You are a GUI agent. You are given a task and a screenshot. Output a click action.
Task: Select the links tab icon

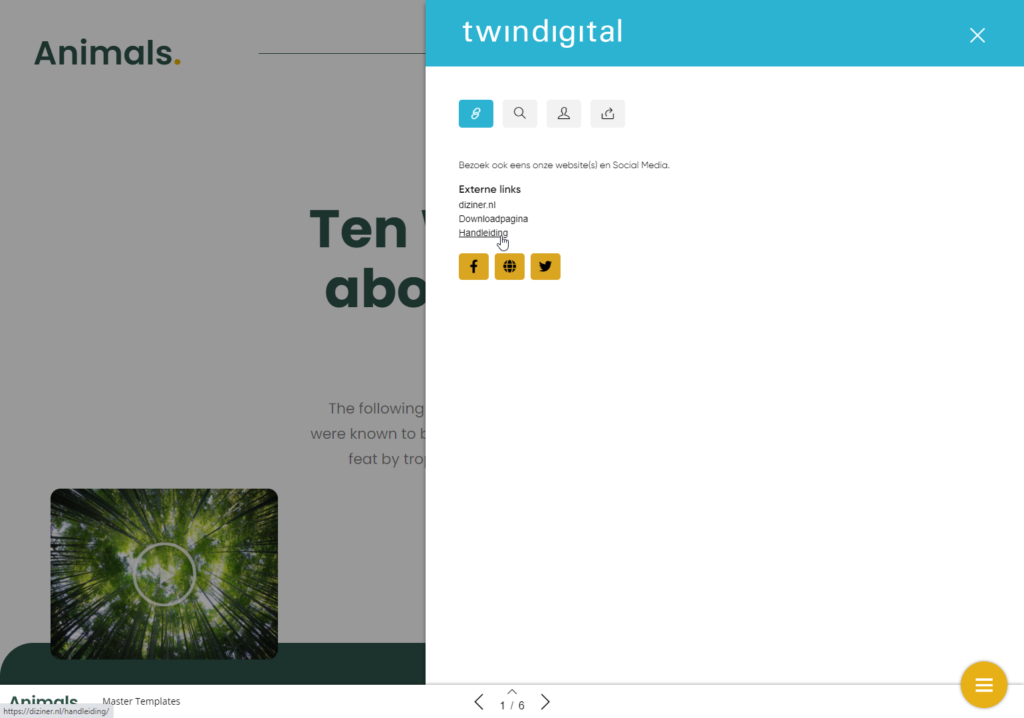[x=475, y=114]
